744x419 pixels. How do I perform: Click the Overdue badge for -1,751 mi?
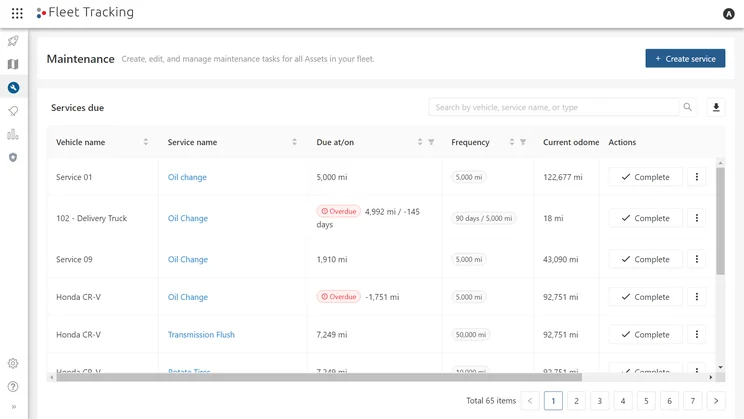tap(338, 297)
